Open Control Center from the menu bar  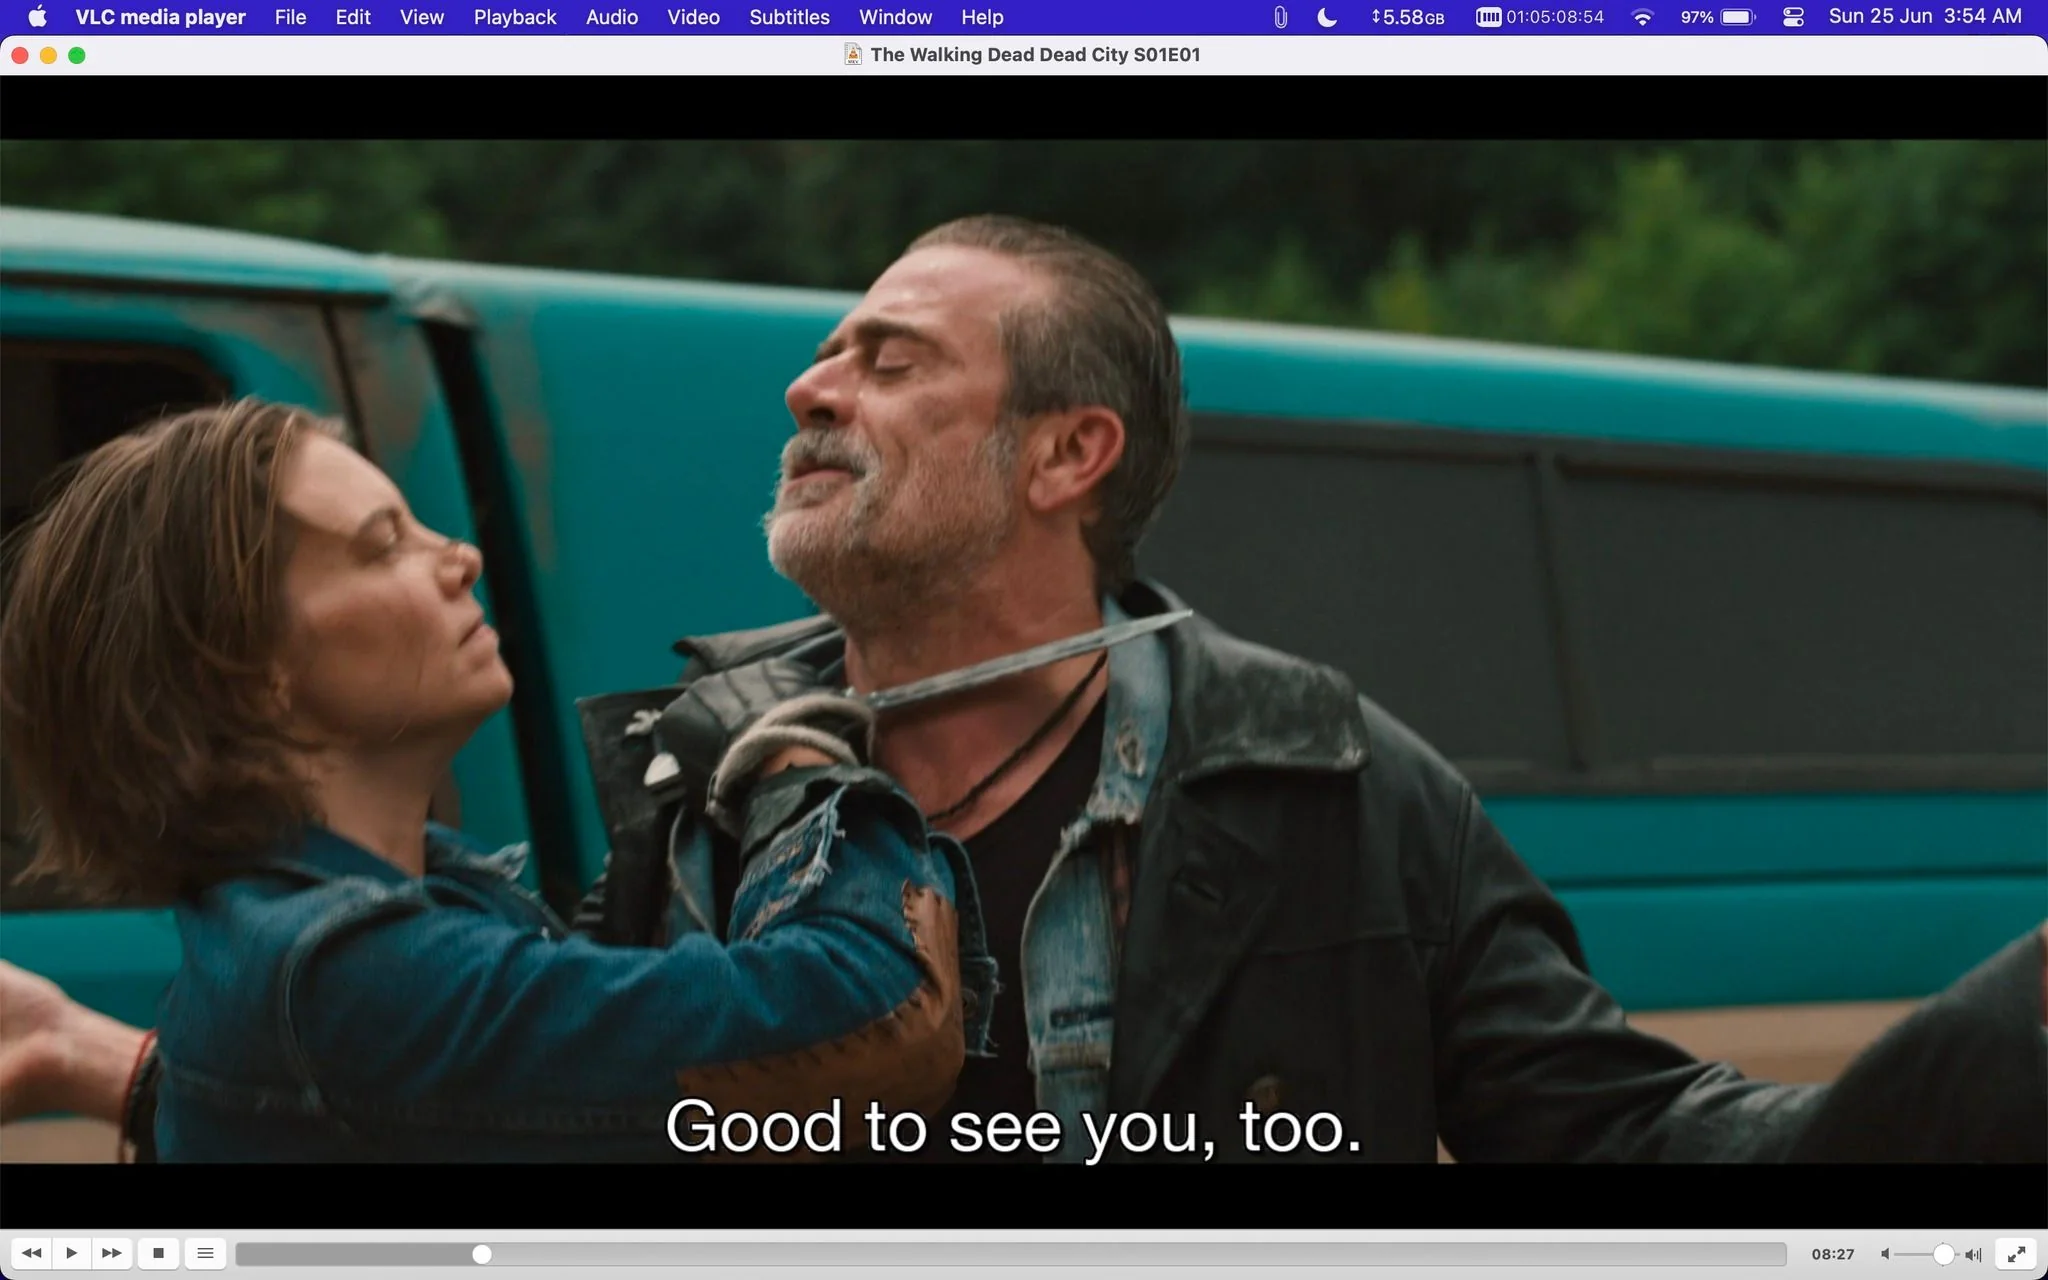click(x=1793, y=17)
